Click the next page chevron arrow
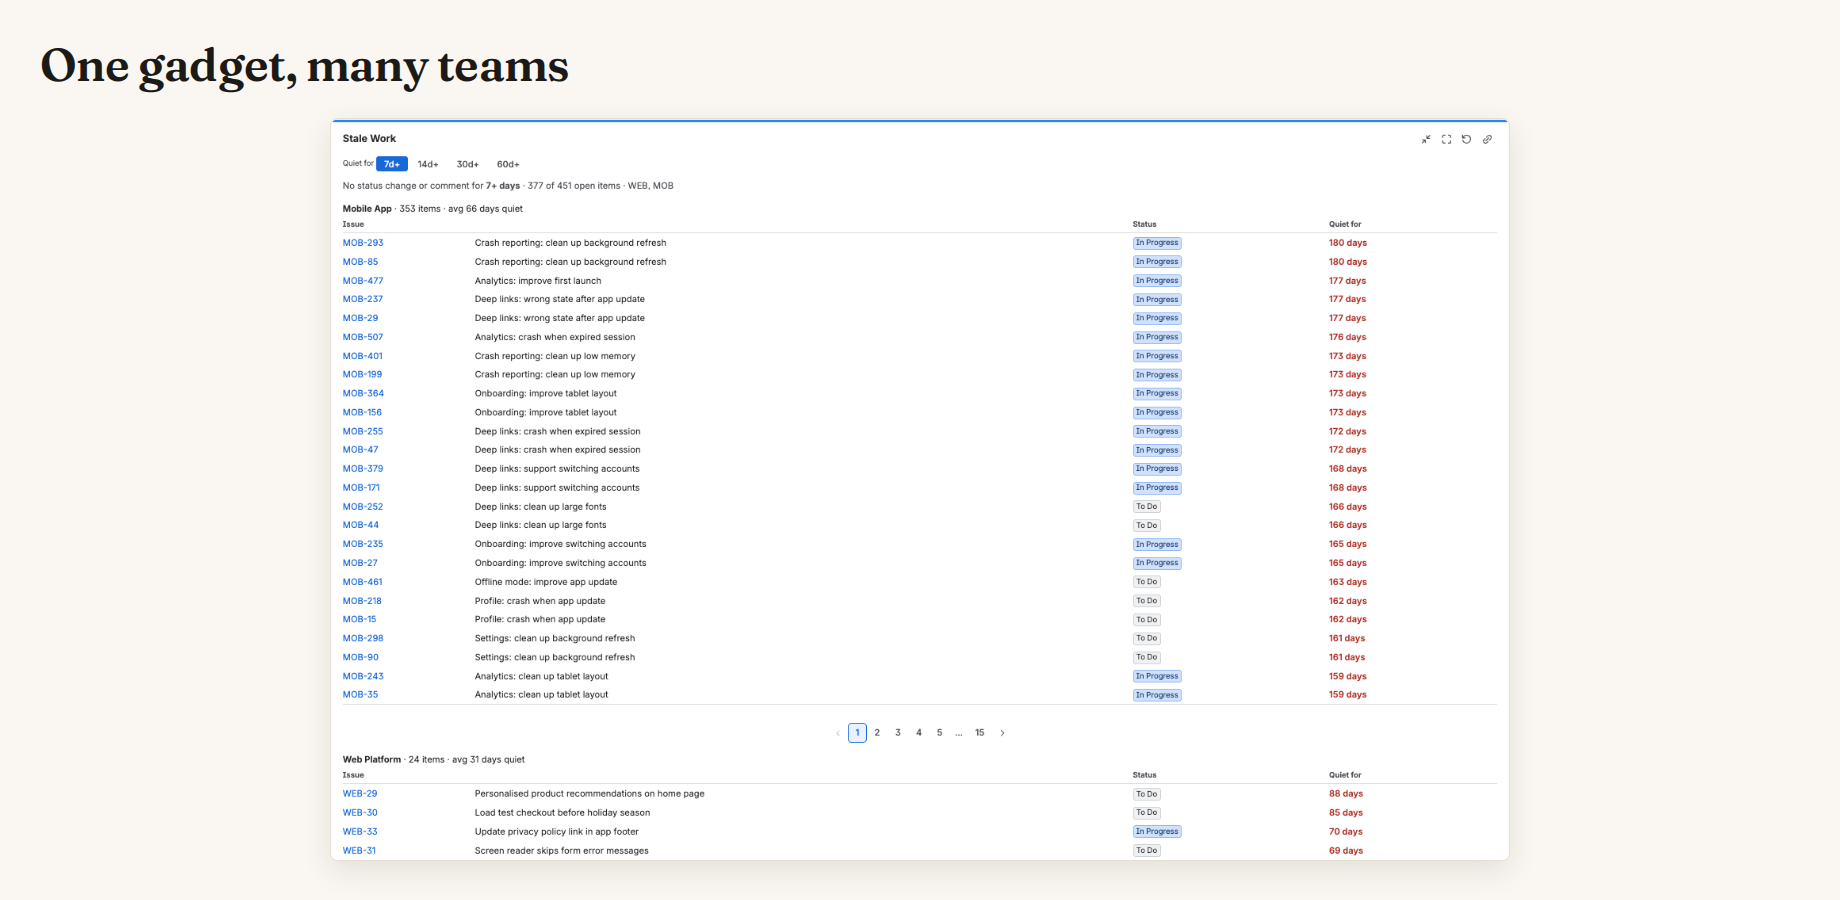This screenshot has height=900, width=1840. (1002, 733)
